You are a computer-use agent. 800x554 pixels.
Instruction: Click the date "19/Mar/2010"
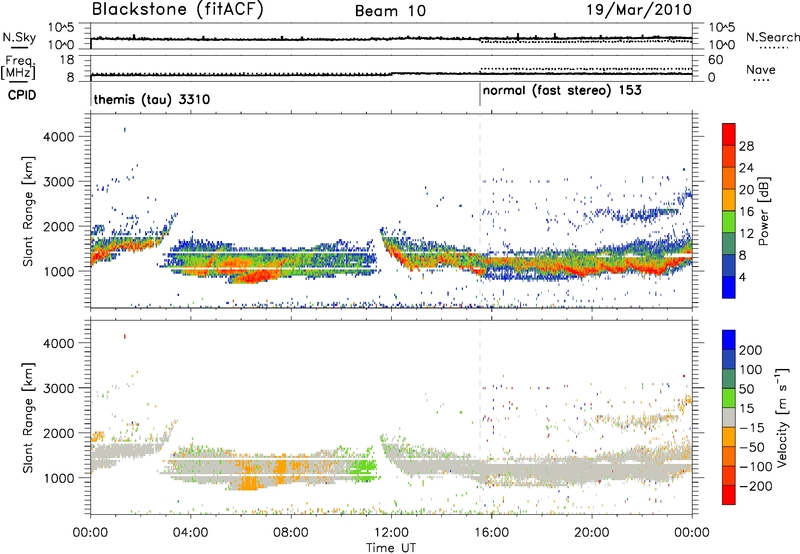click(x=639, y=9)
